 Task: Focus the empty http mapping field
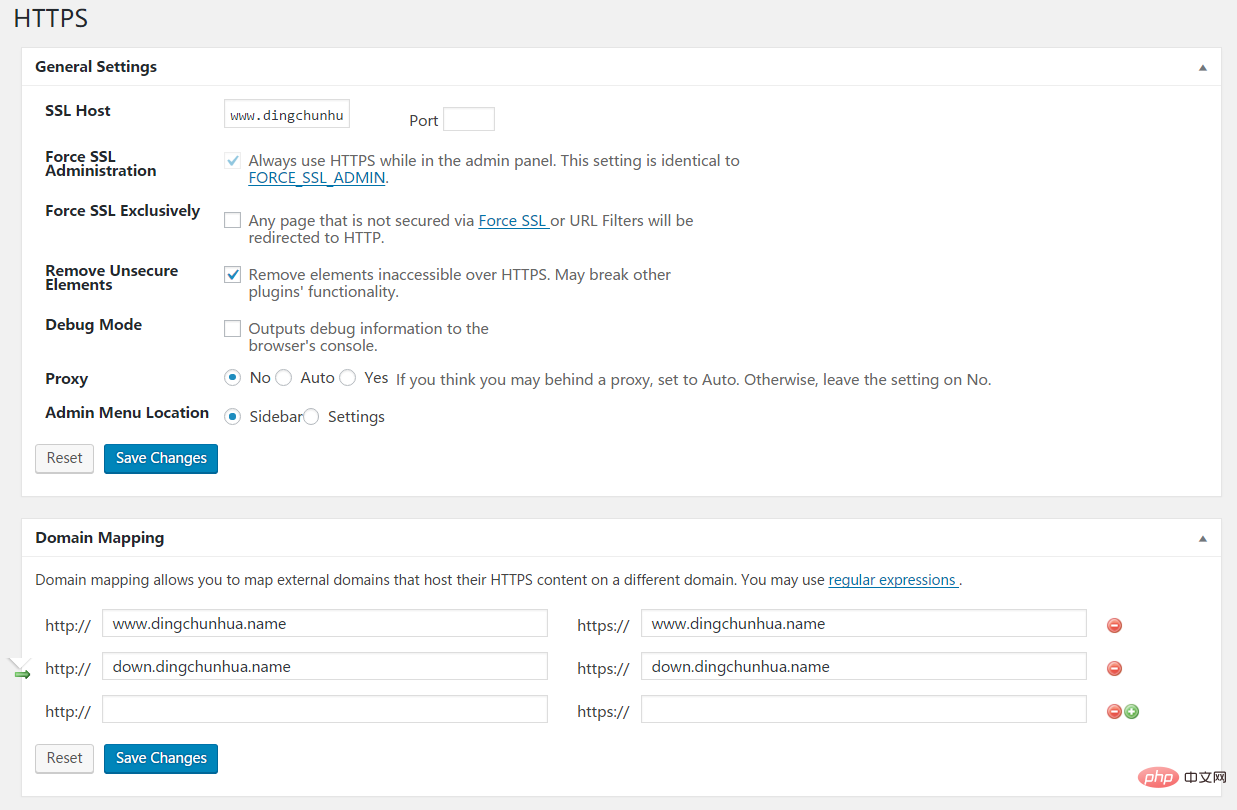(325, 709)
